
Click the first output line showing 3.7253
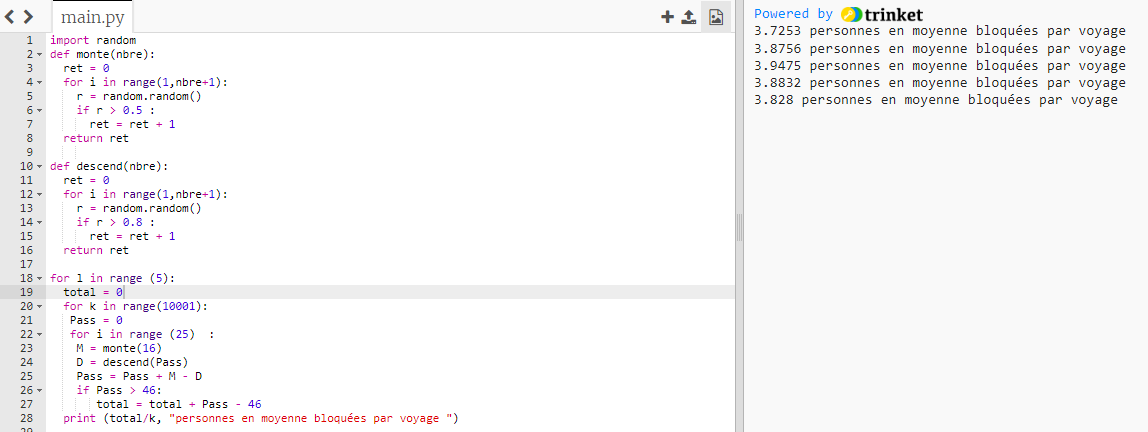(x=940, y=31)
